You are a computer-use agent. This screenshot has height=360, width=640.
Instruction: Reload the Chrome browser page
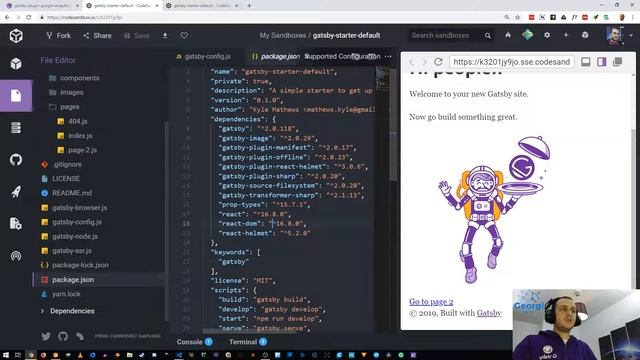pos(29,17)
